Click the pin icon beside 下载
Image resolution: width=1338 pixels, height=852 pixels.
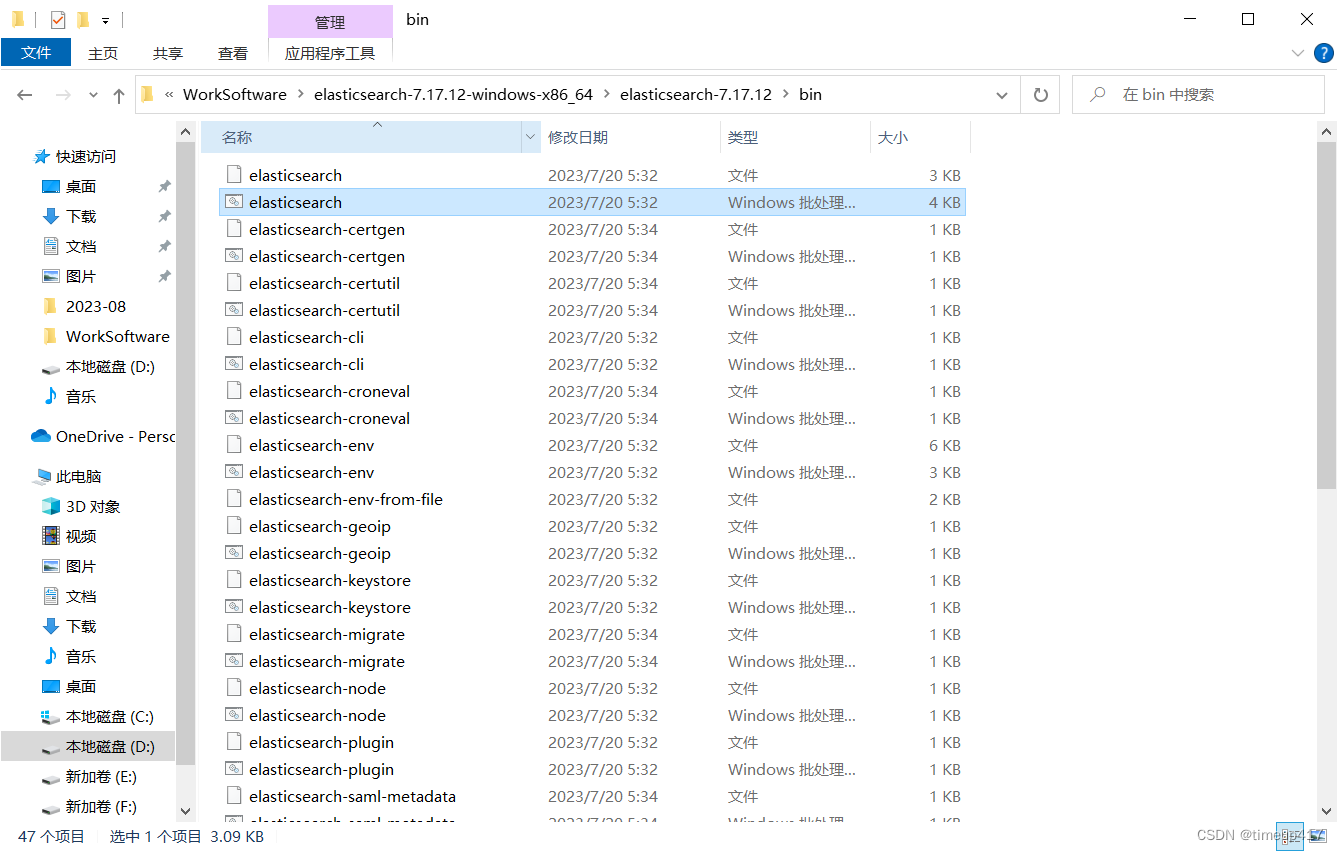[x=164, y=217]
